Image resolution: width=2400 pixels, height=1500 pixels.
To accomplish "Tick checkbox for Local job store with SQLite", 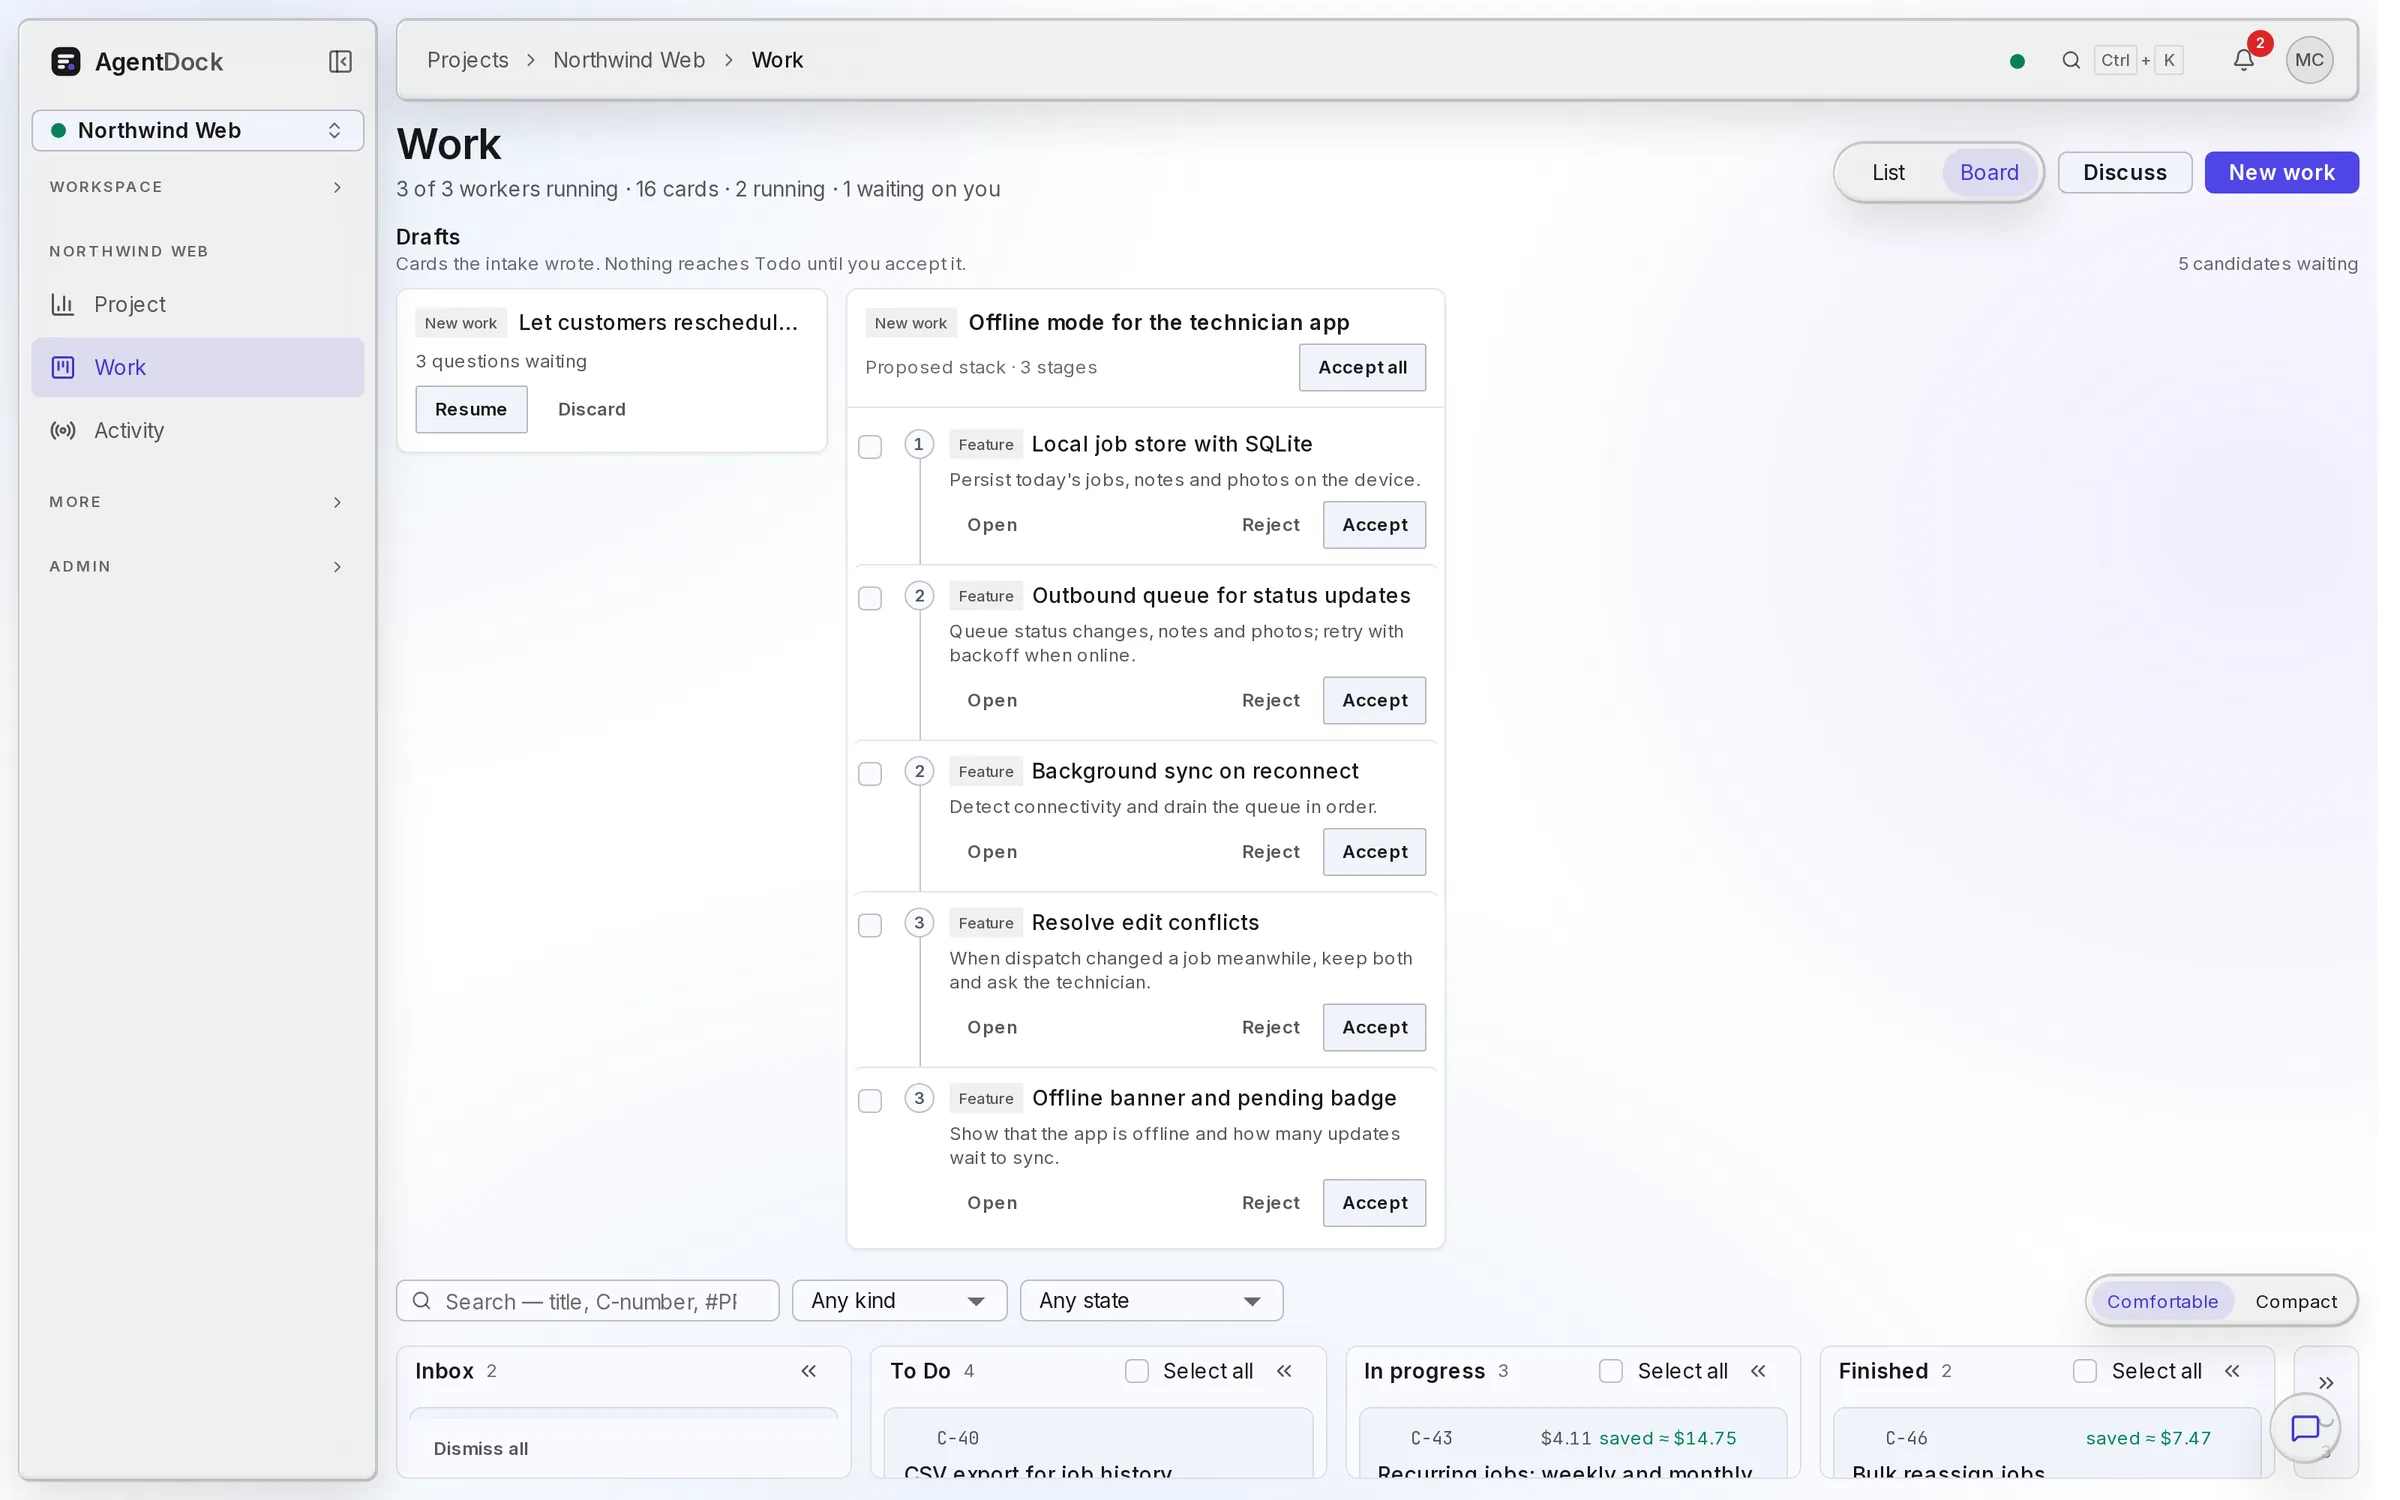I will 870,447.
